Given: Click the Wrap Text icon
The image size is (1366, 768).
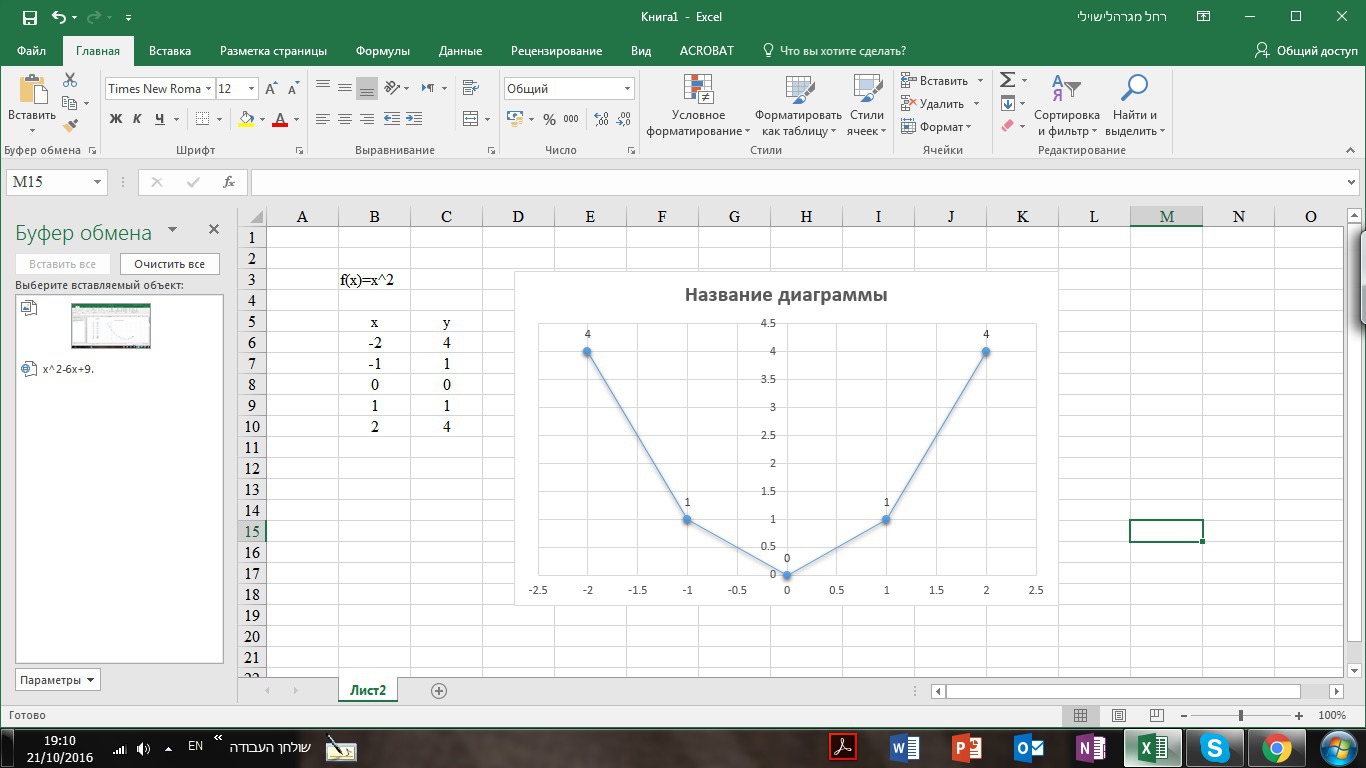Looking at the screenshot, I should click(x=471, y=88).
